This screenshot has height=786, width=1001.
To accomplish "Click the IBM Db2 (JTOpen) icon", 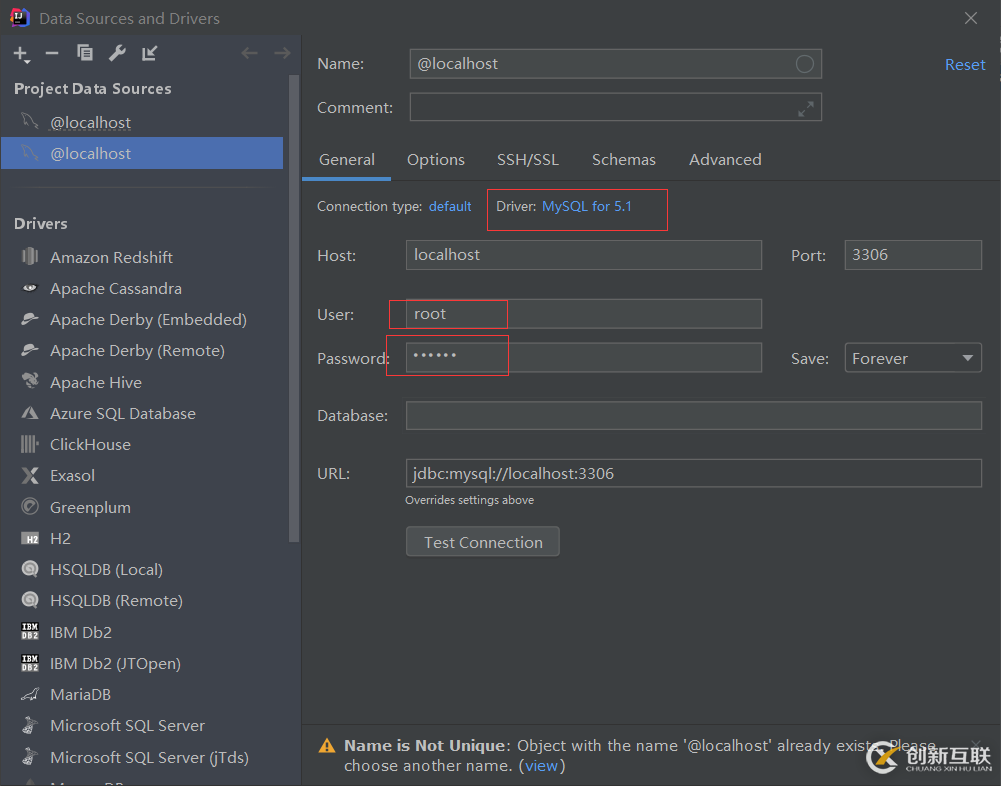I will (30, 663).
